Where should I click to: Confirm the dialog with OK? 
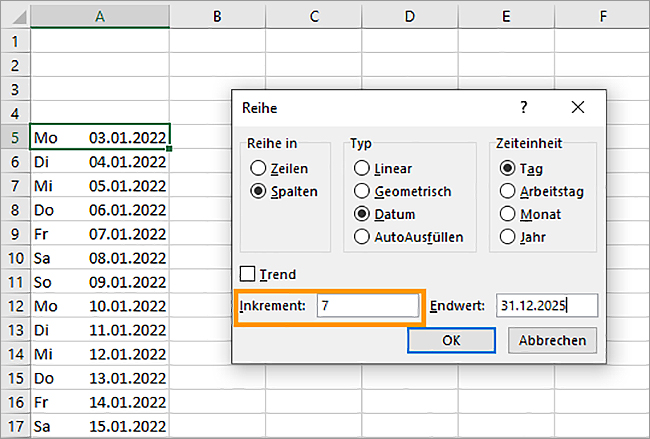[451, 341]
